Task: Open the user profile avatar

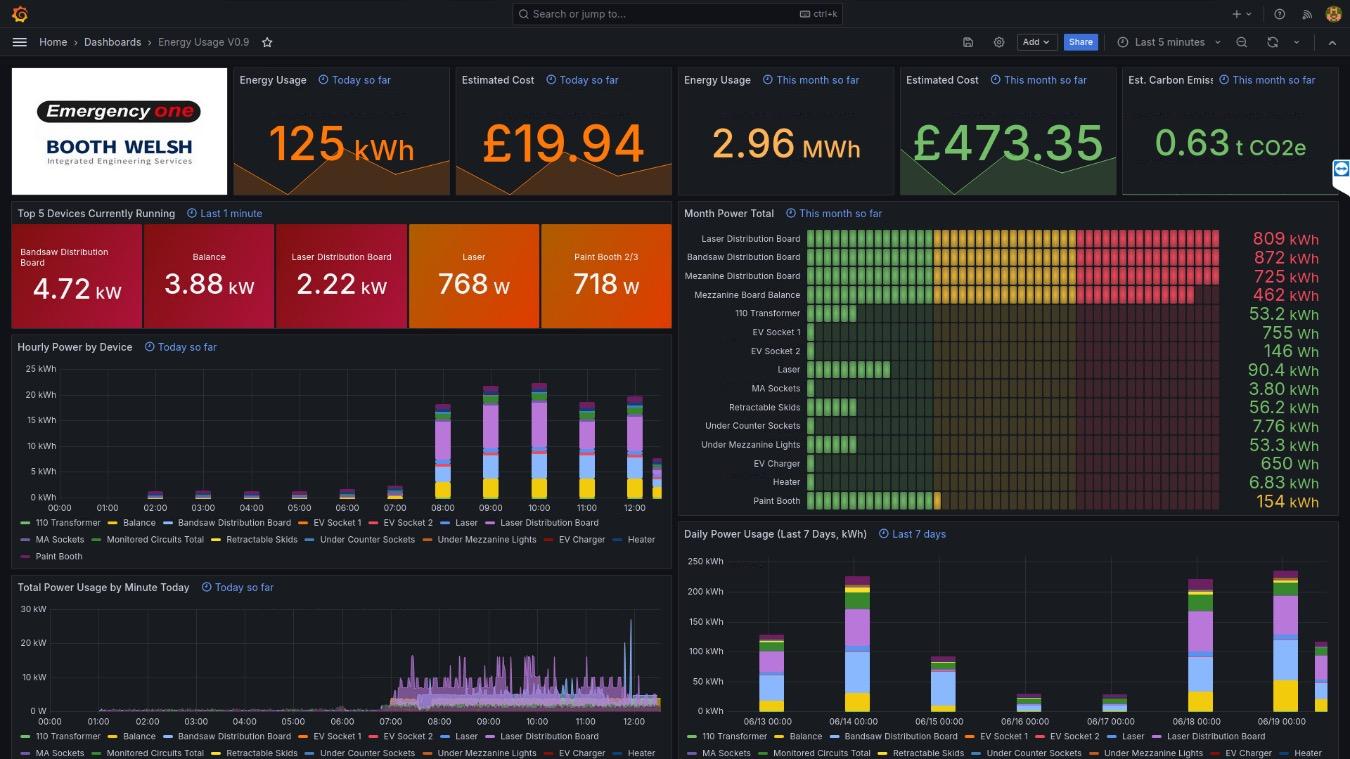Action: tap(1333, 14)
